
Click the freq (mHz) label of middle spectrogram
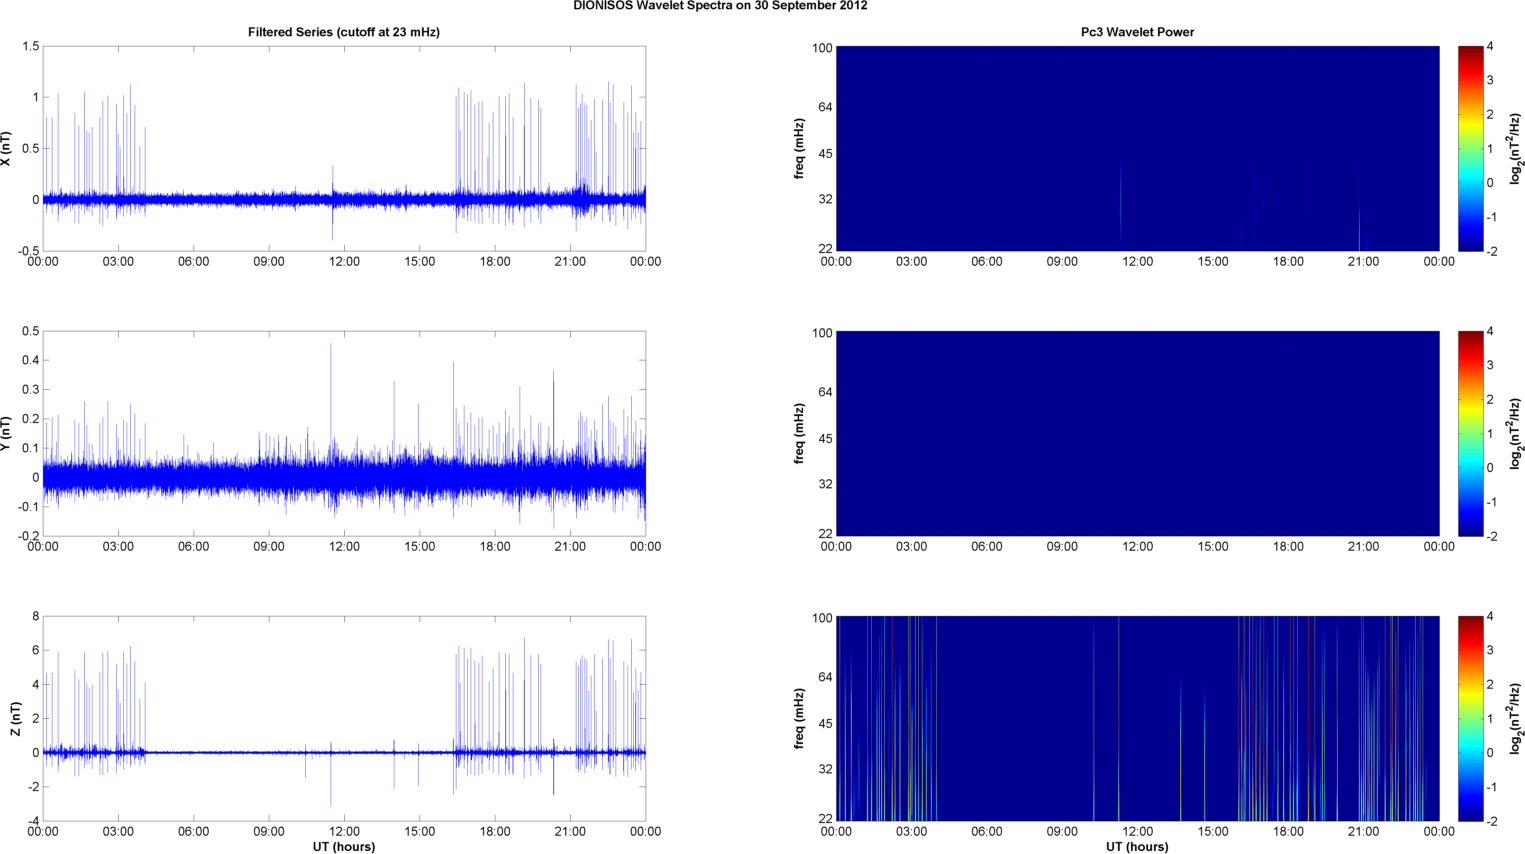coord(800,434)
